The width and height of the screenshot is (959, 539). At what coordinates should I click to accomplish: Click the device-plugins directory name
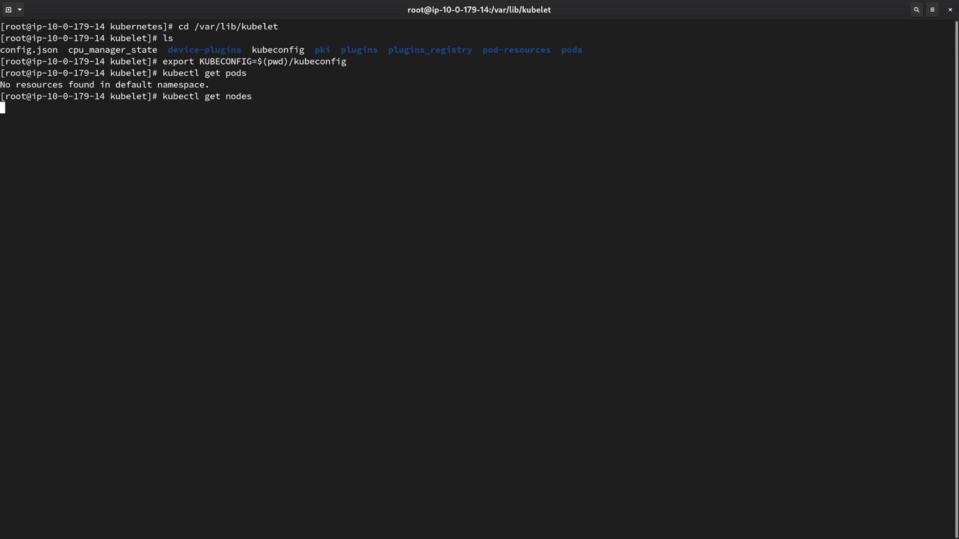204,50
